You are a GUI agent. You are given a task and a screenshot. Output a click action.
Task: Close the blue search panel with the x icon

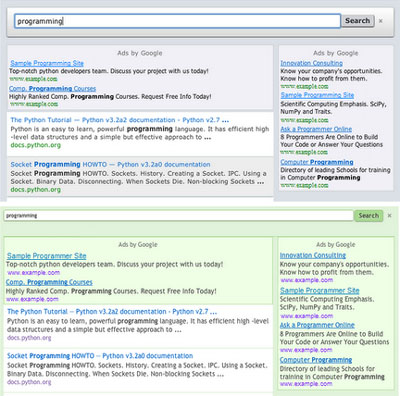(381, 21)
